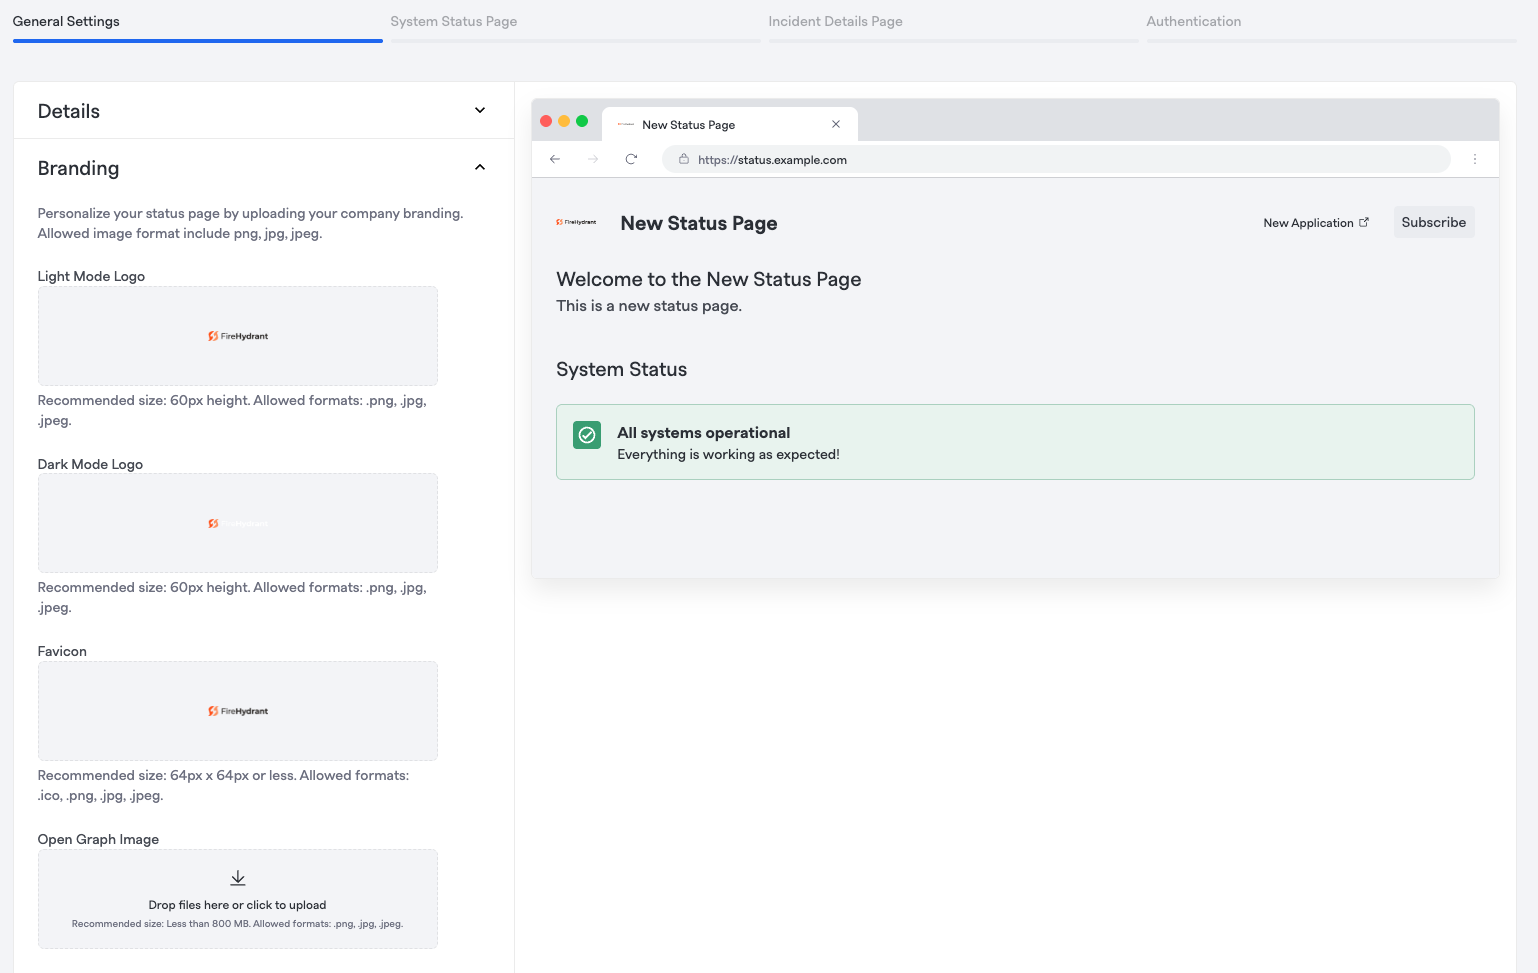Open the three-dot browser menu icon

tap(1474, 159)
